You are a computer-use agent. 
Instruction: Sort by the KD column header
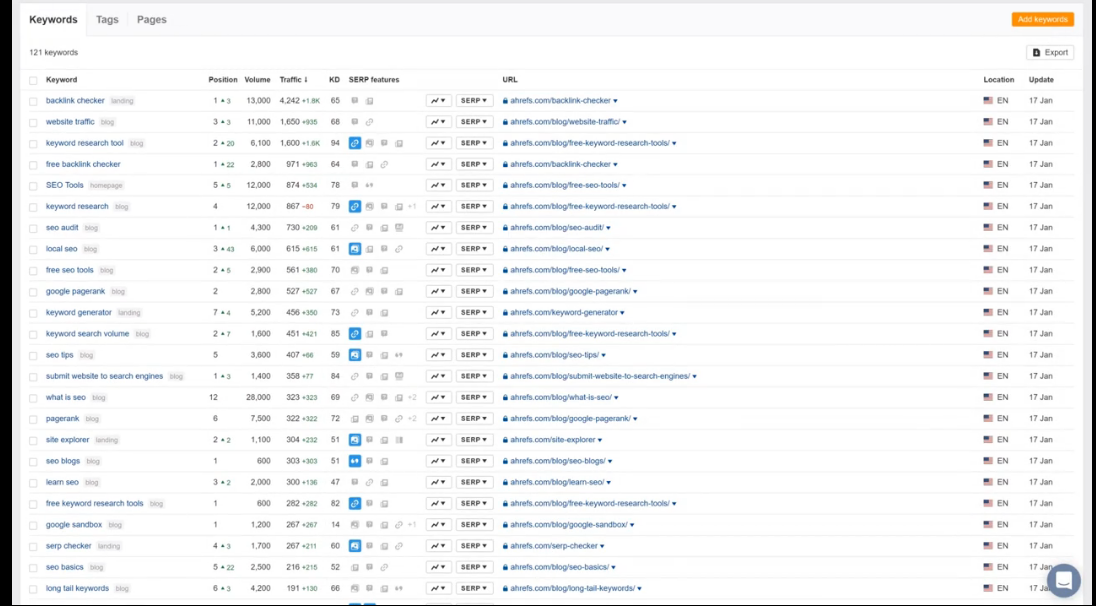coord(334,80)
